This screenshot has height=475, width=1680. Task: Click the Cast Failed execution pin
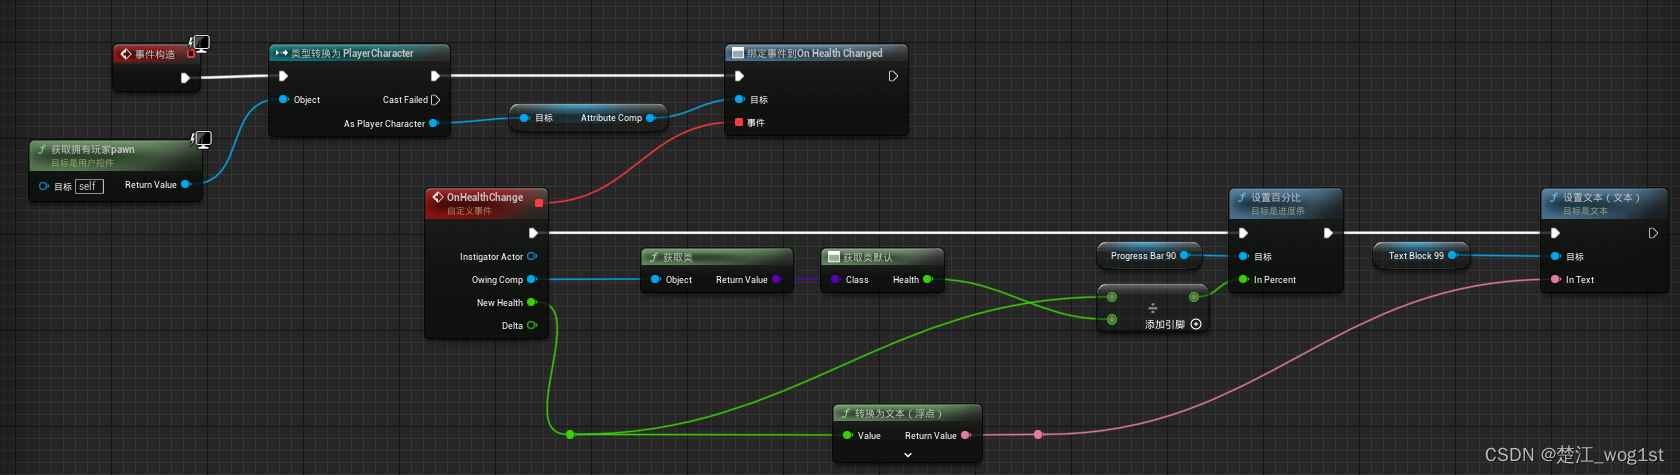tap(435, 100)
